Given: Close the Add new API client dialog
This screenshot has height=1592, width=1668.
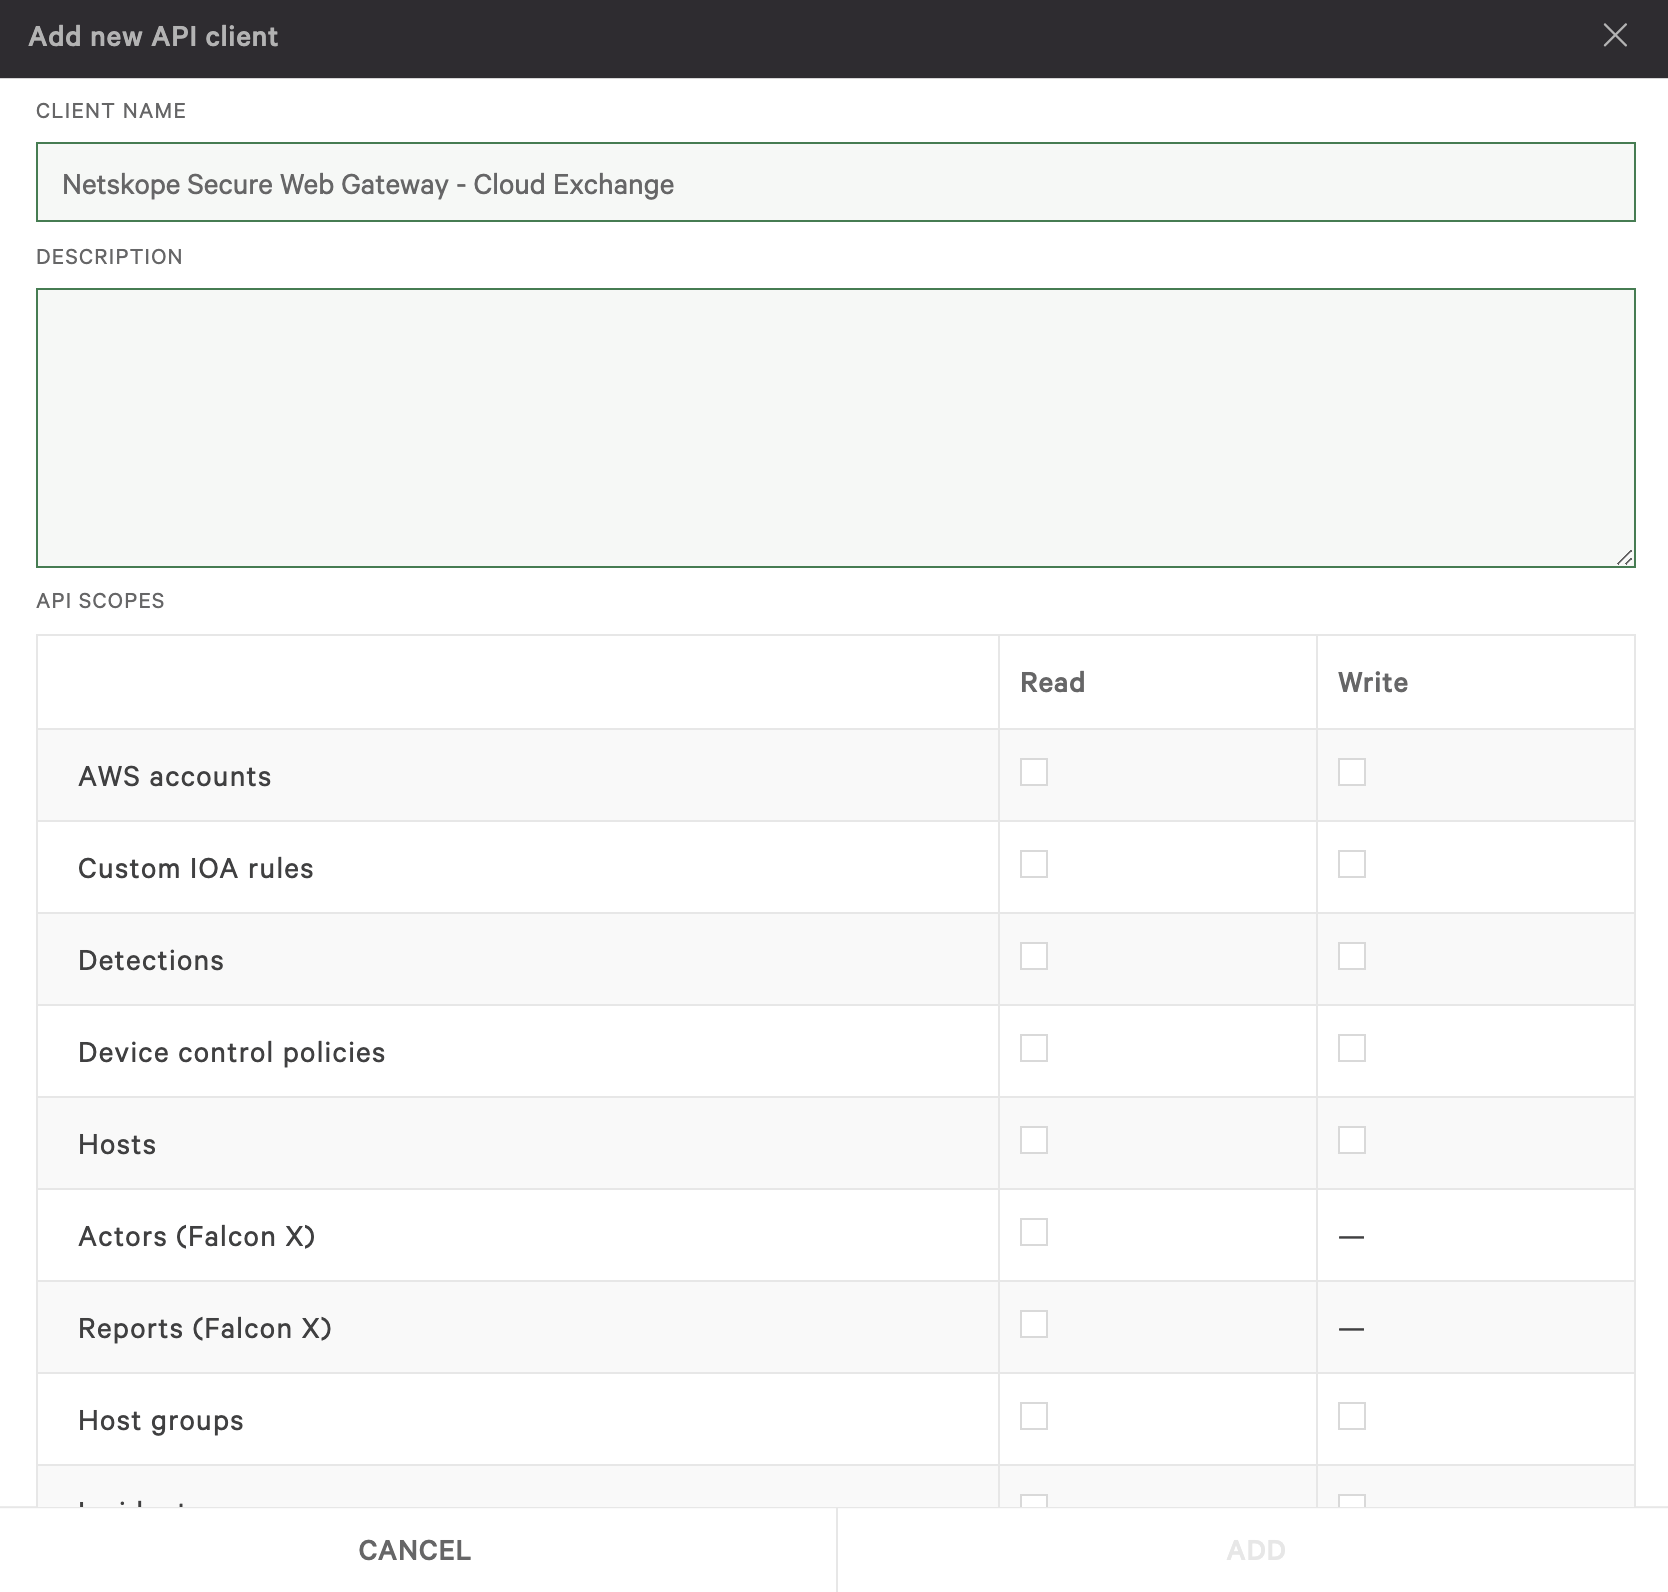Looking at the screenshot, I should (x=1614, y=36).
